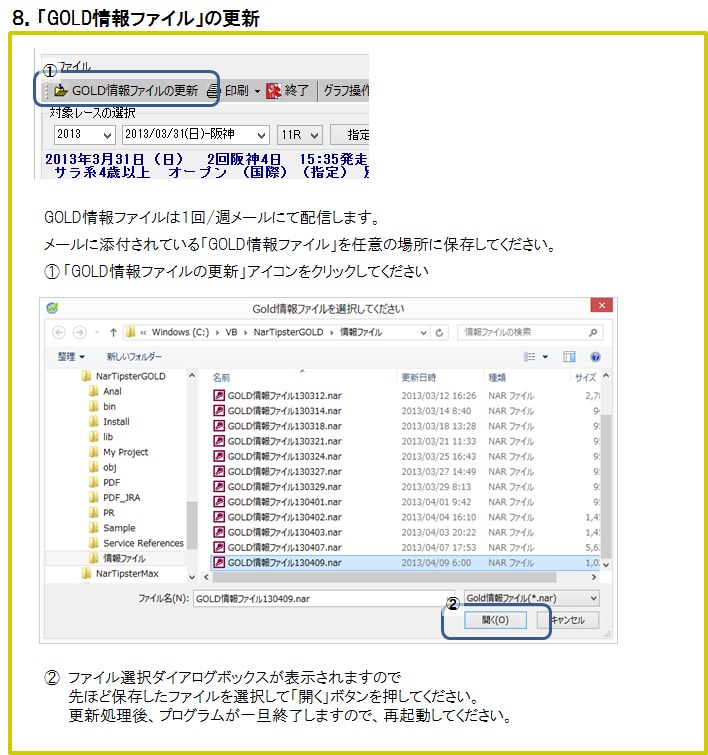This screenshot has width=708, height=755.
Task: Sort by 更新日時 column header
Action: [419, 378]
